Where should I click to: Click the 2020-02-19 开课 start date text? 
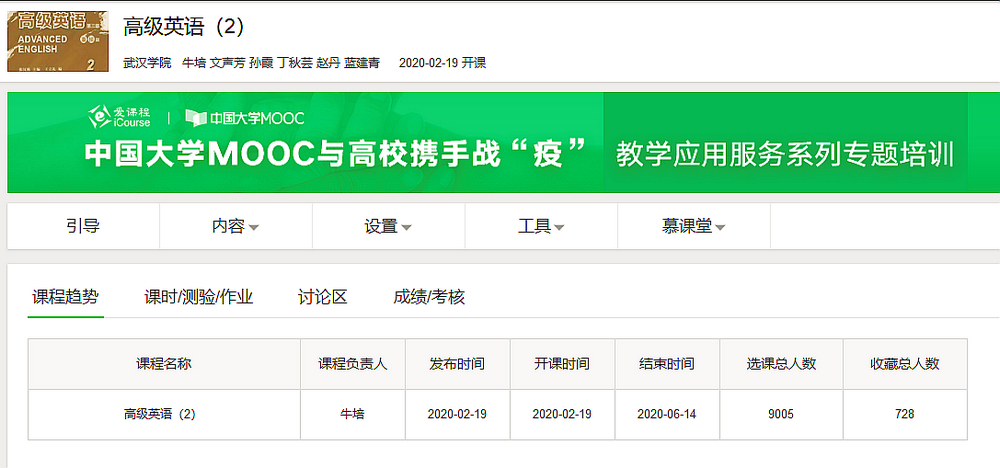[443, 62]
